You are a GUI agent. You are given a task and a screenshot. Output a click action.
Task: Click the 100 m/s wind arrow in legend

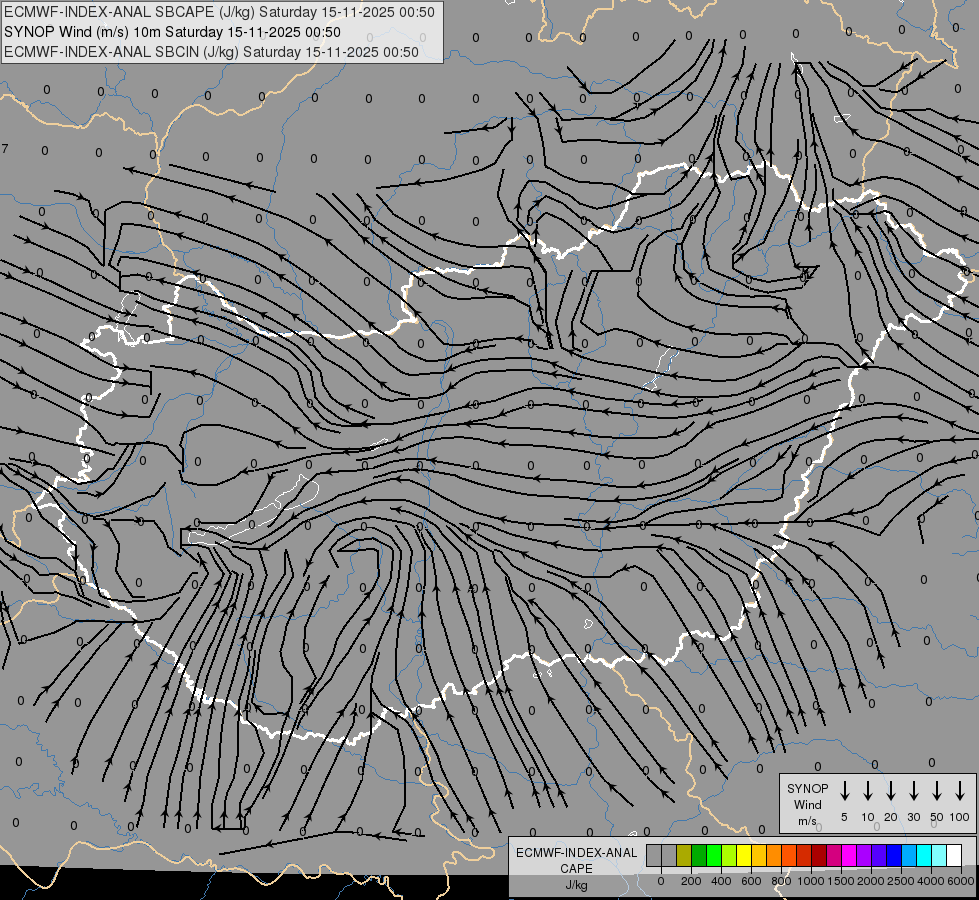click(960, 791)
